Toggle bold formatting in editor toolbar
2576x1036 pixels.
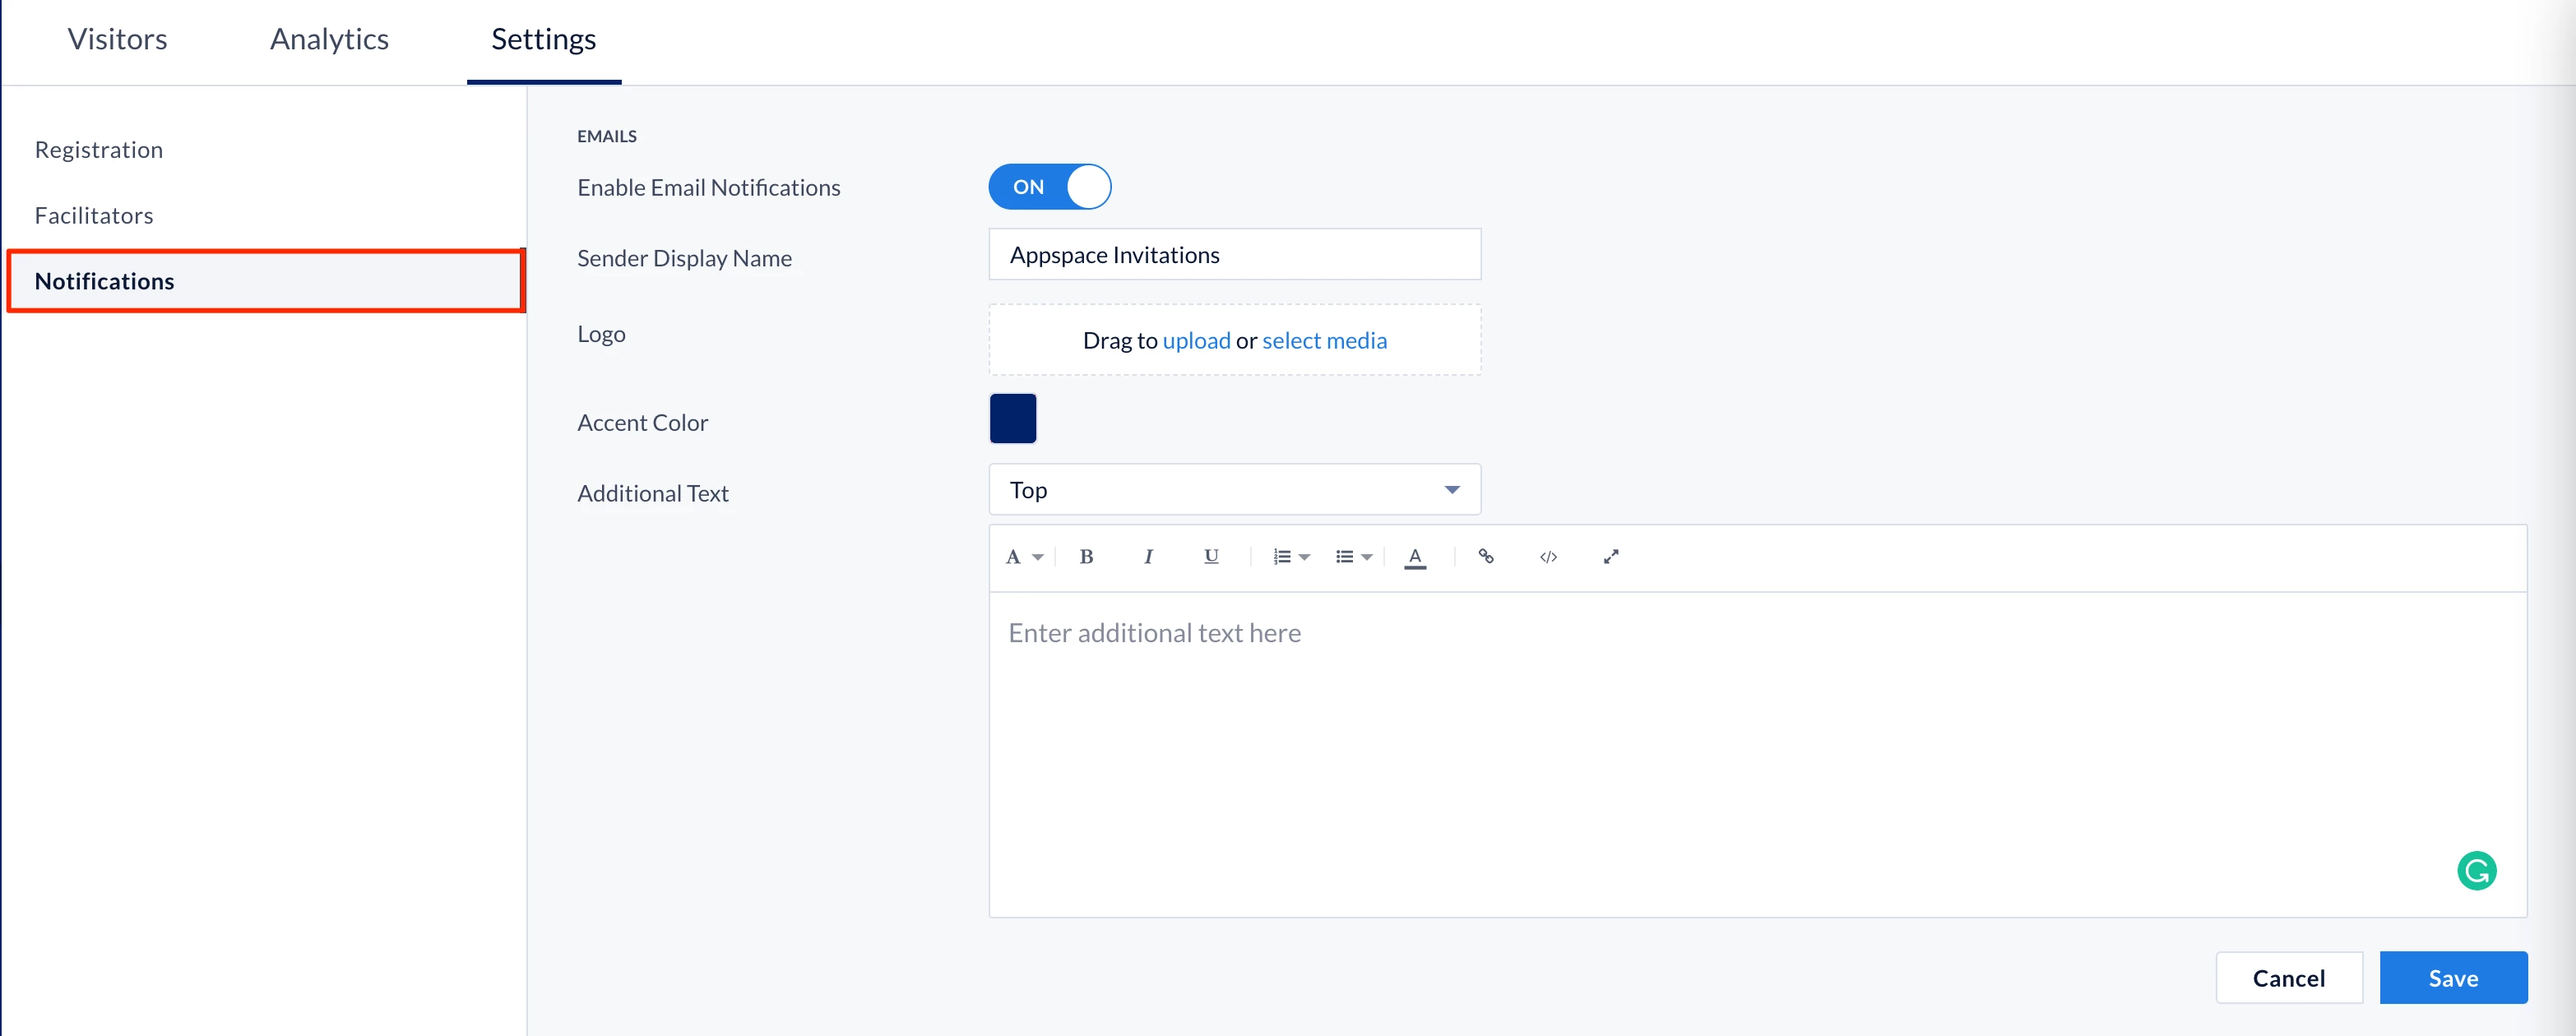1086,557
